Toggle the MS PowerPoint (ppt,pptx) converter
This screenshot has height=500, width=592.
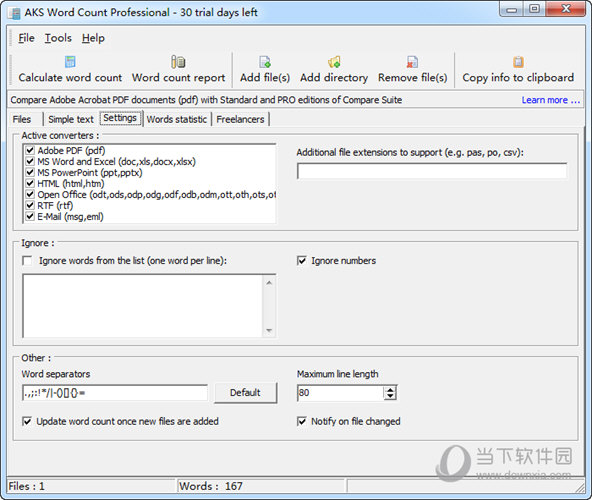30,172
